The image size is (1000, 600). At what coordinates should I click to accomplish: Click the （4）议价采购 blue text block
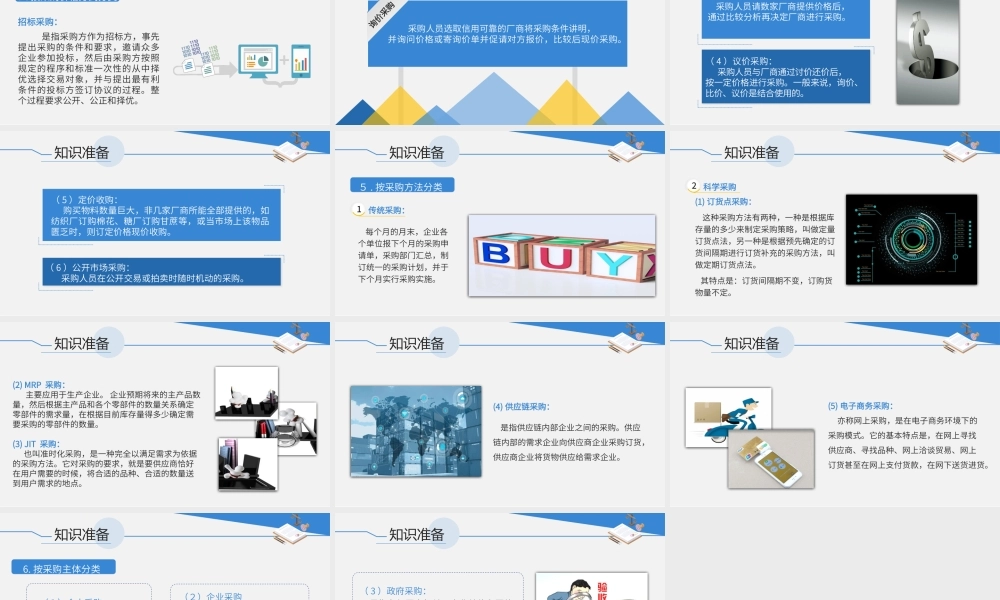tap(785, 75)
